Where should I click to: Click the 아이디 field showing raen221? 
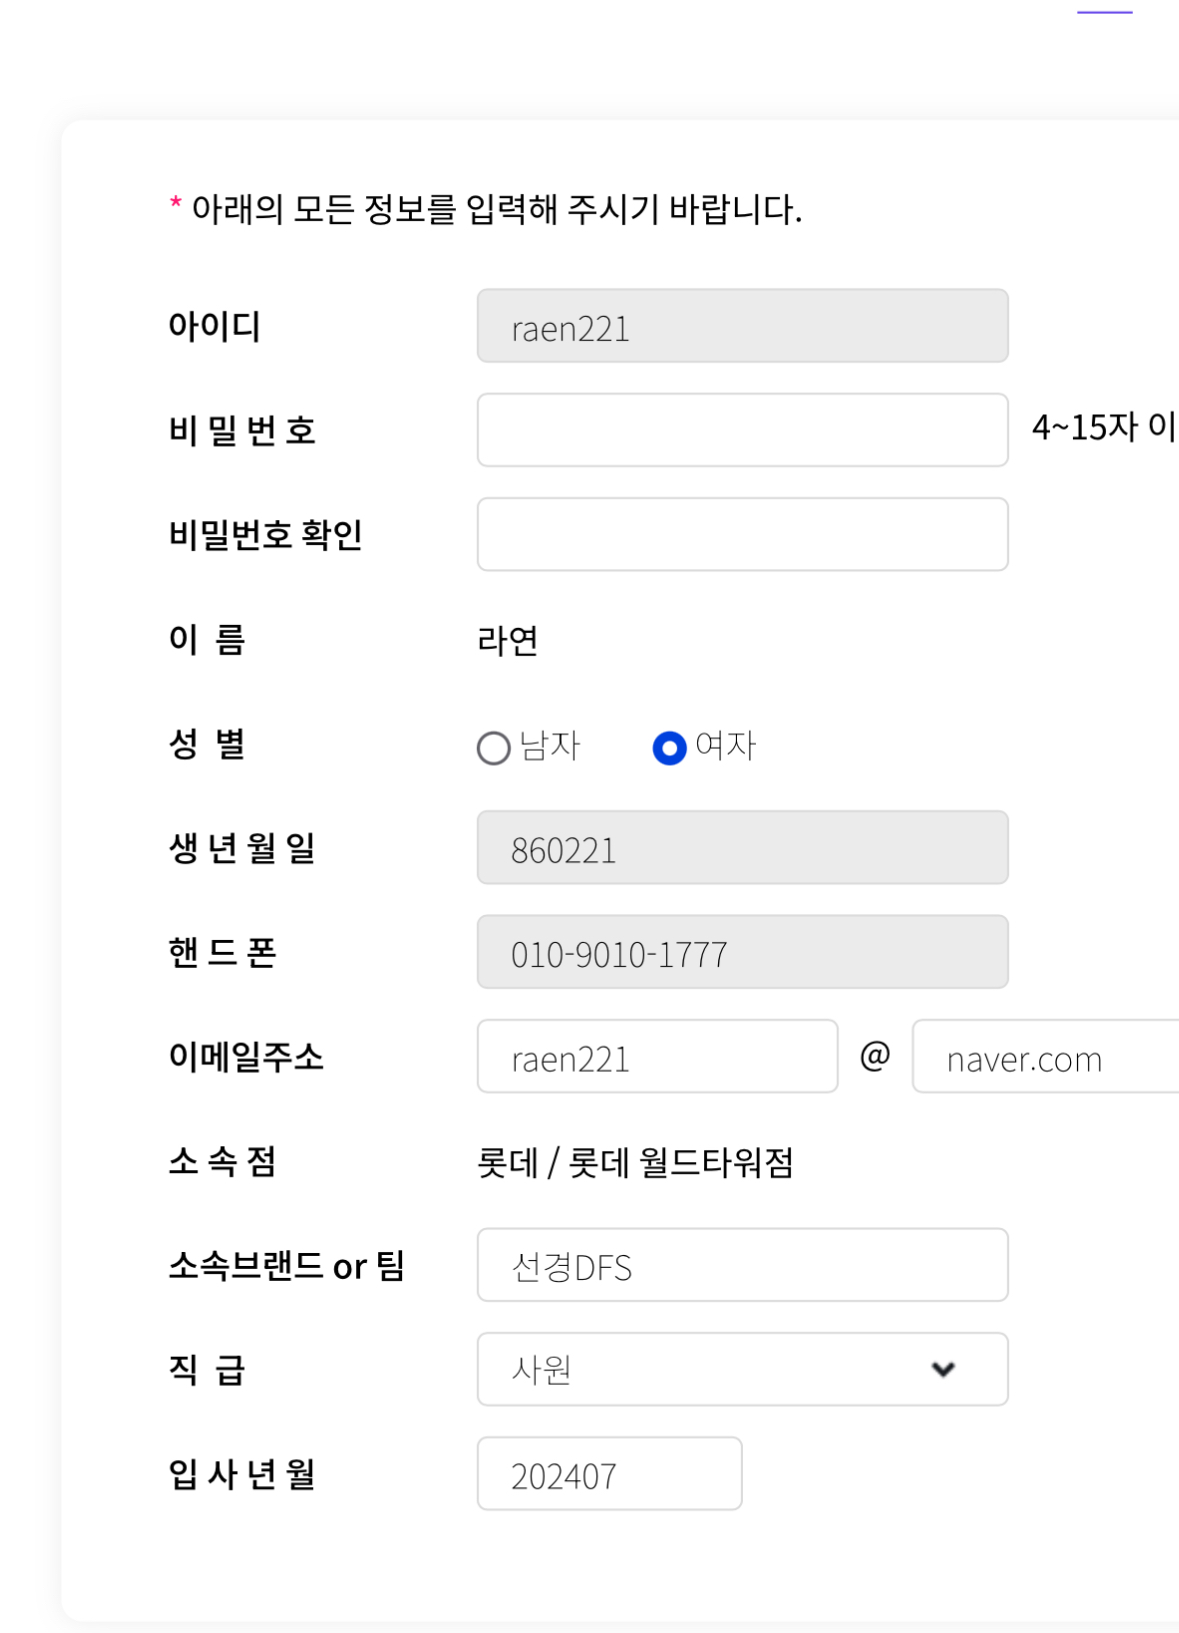click(x=742, y=326)
